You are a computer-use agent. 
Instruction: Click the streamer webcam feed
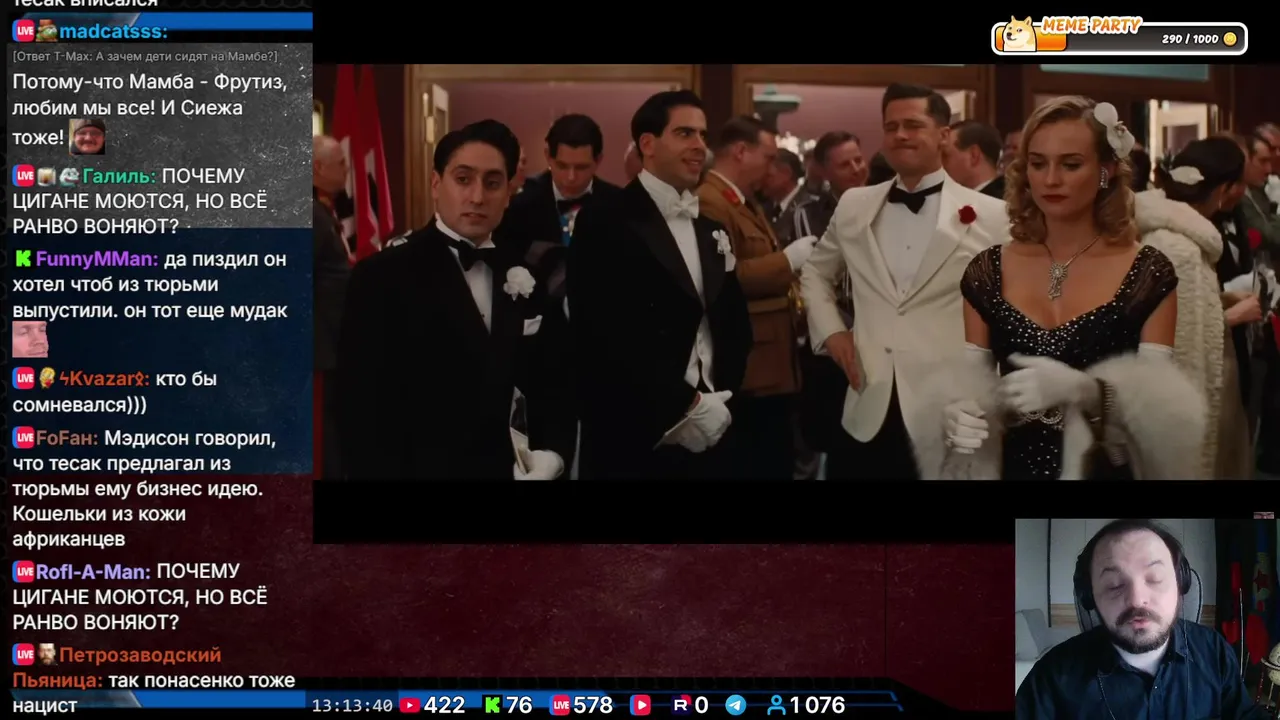(1147, 619)
